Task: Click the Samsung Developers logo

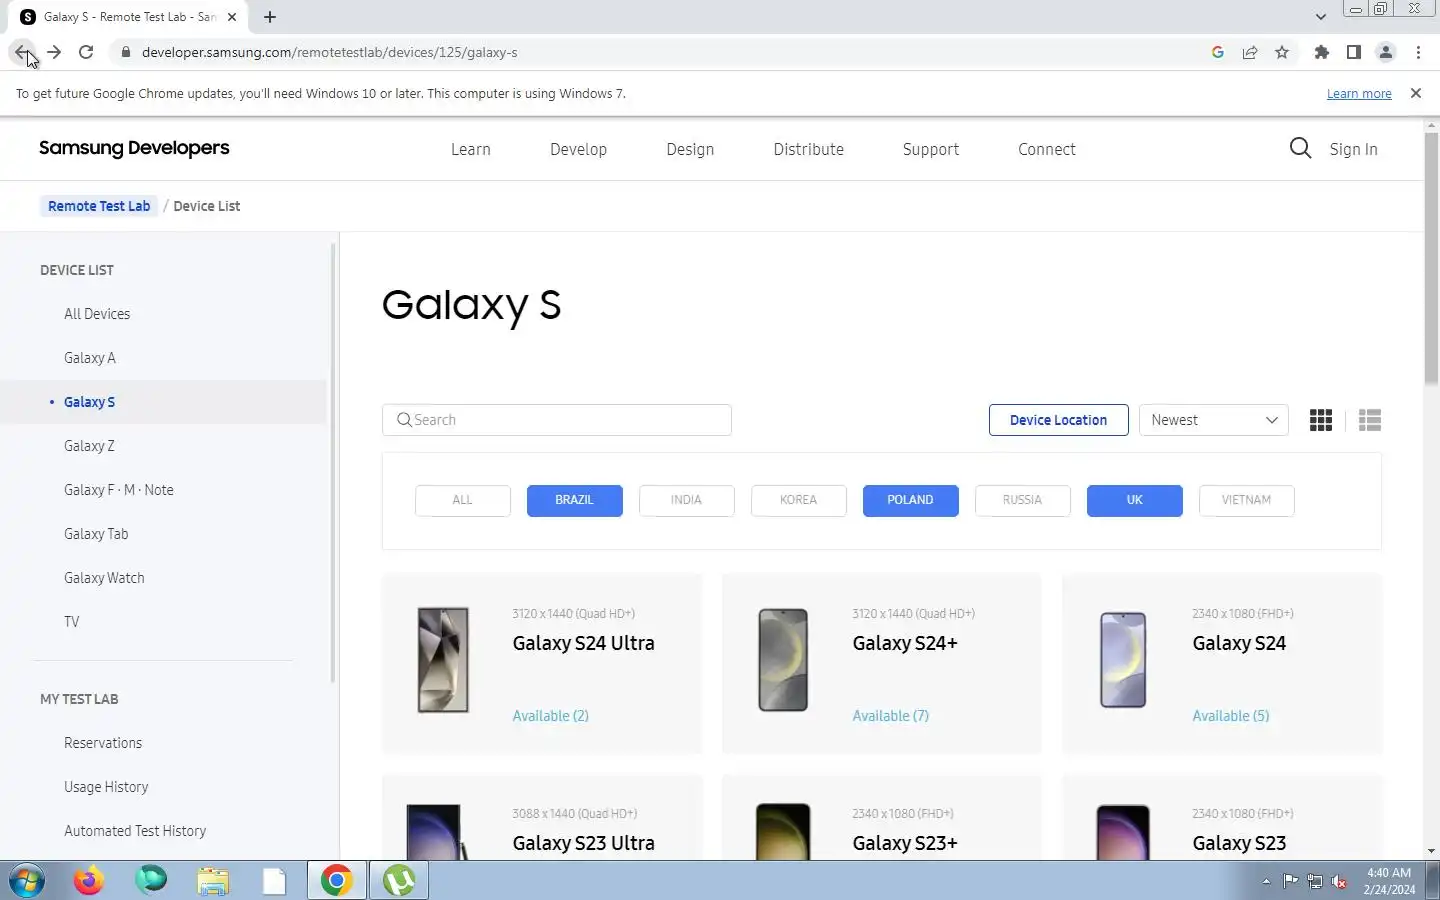Action: [x=134, y=148]
